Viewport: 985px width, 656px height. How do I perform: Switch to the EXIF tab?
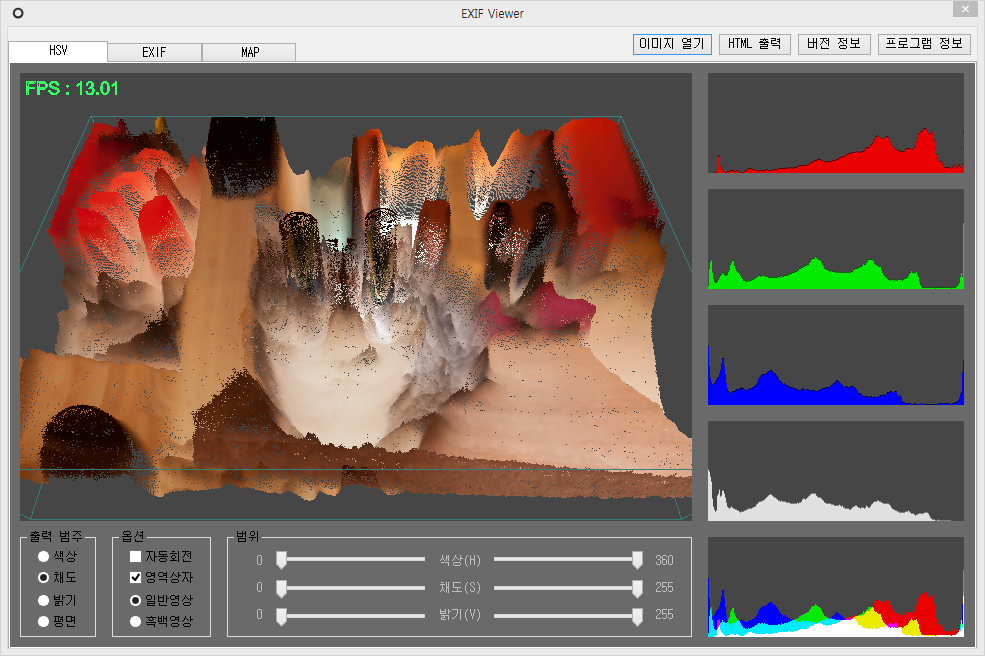[154, 52]
